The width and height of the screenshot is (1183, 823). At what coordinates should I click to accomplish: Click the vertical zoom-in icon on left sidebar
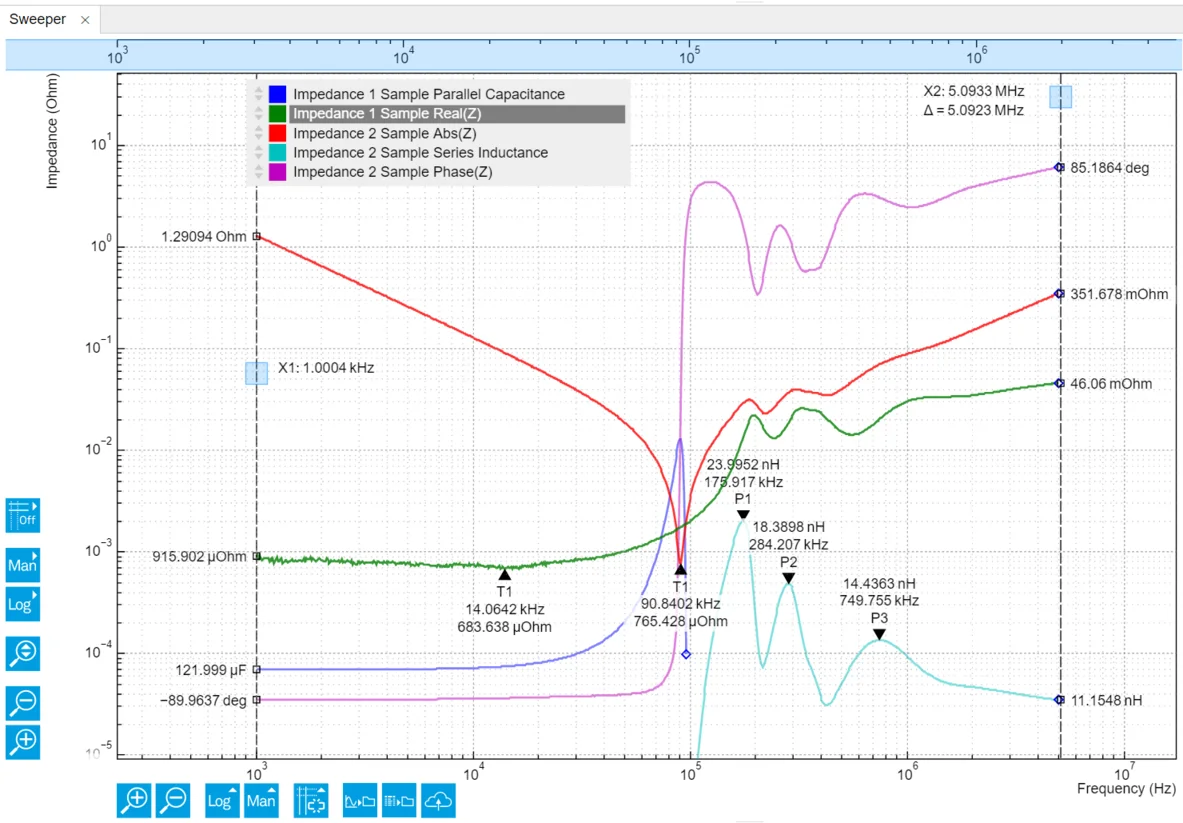[x=22, y=742]
